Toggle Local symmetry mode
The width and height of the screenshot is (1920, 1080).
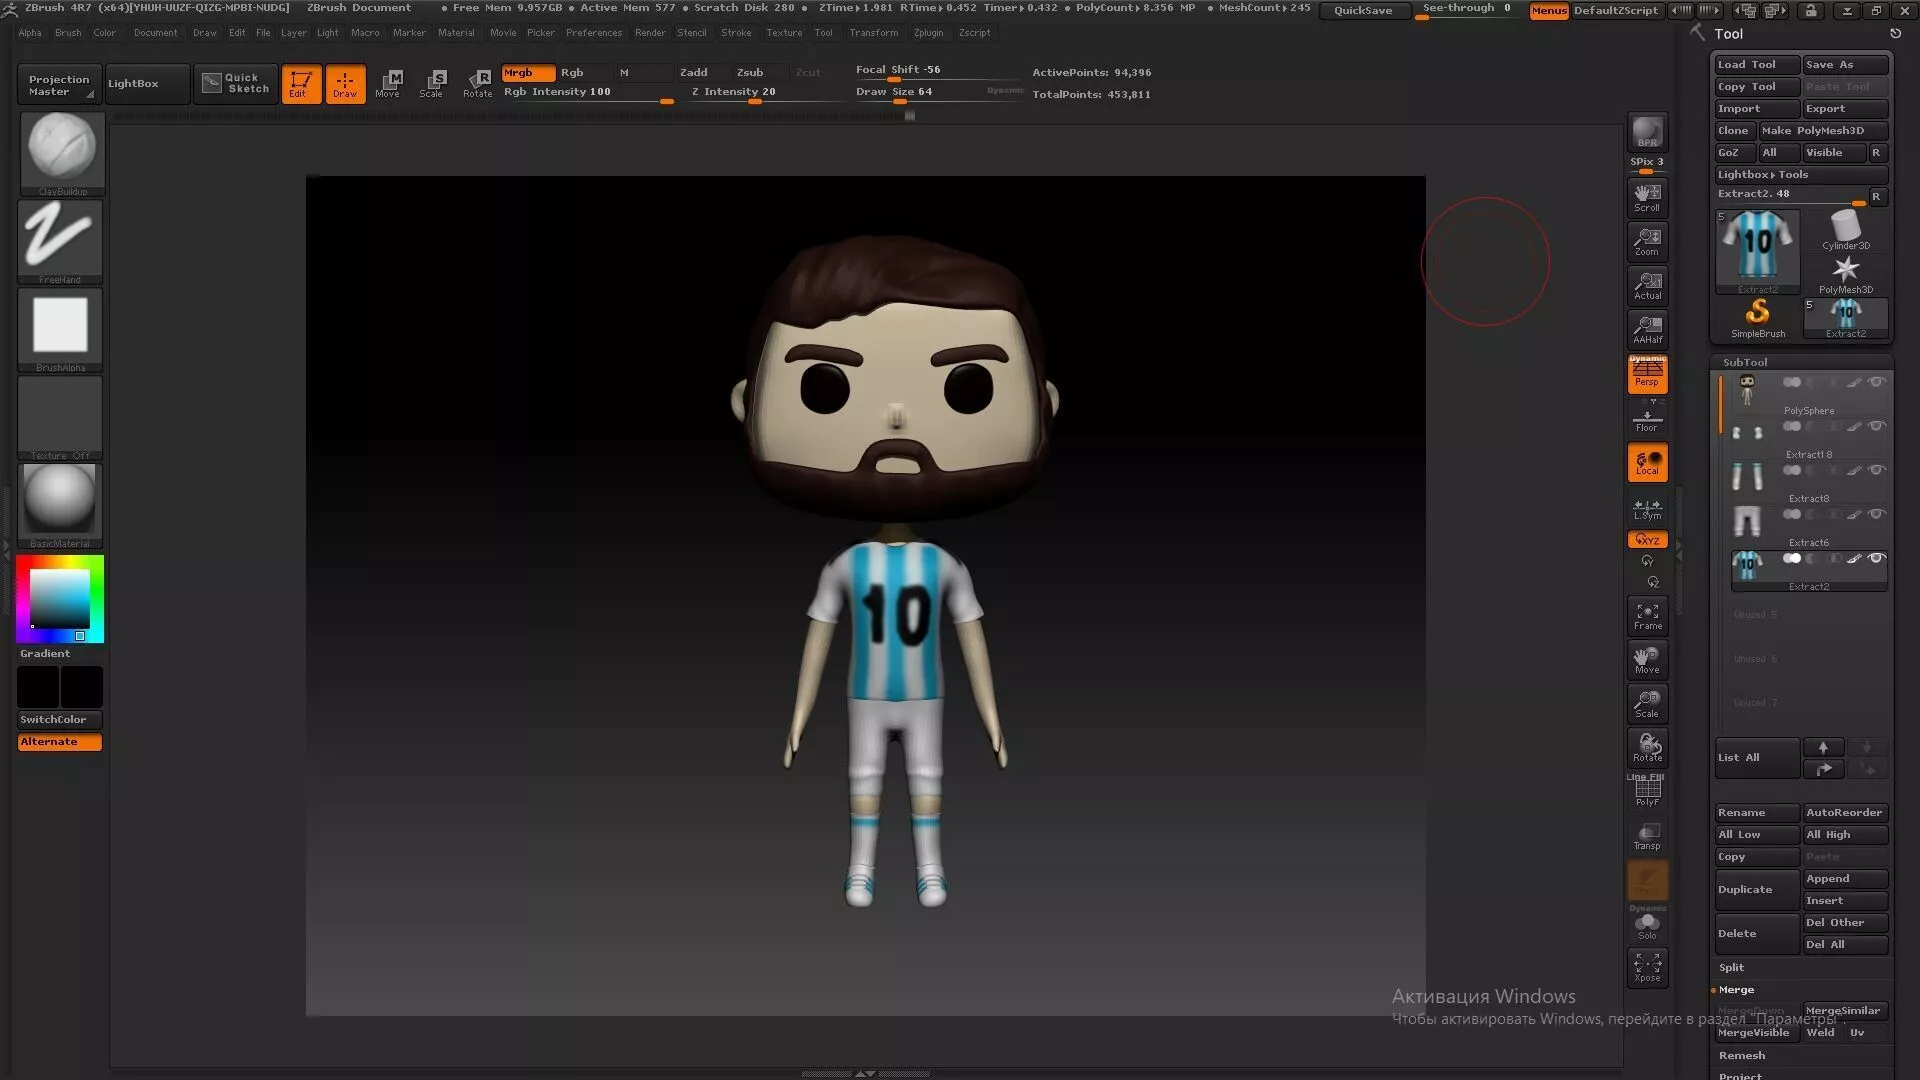coord(1647,462)
